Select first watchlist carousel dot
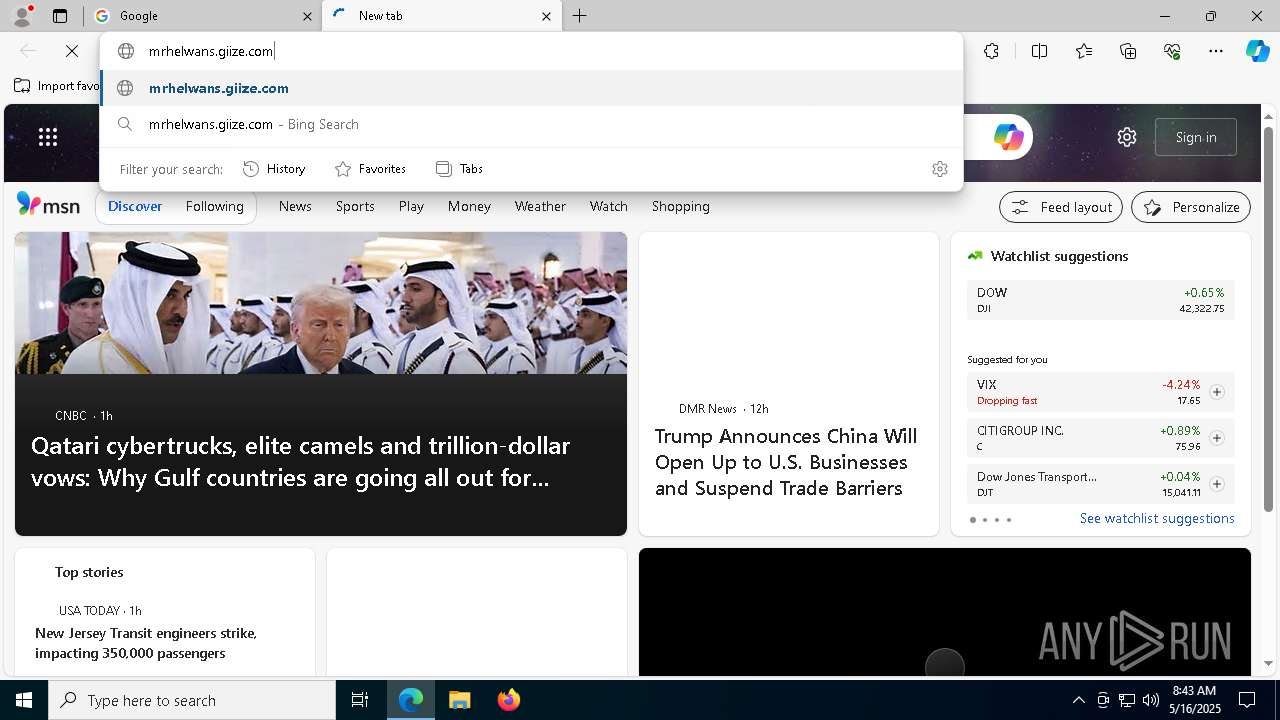1280x720 pixels. pos(973,520)
